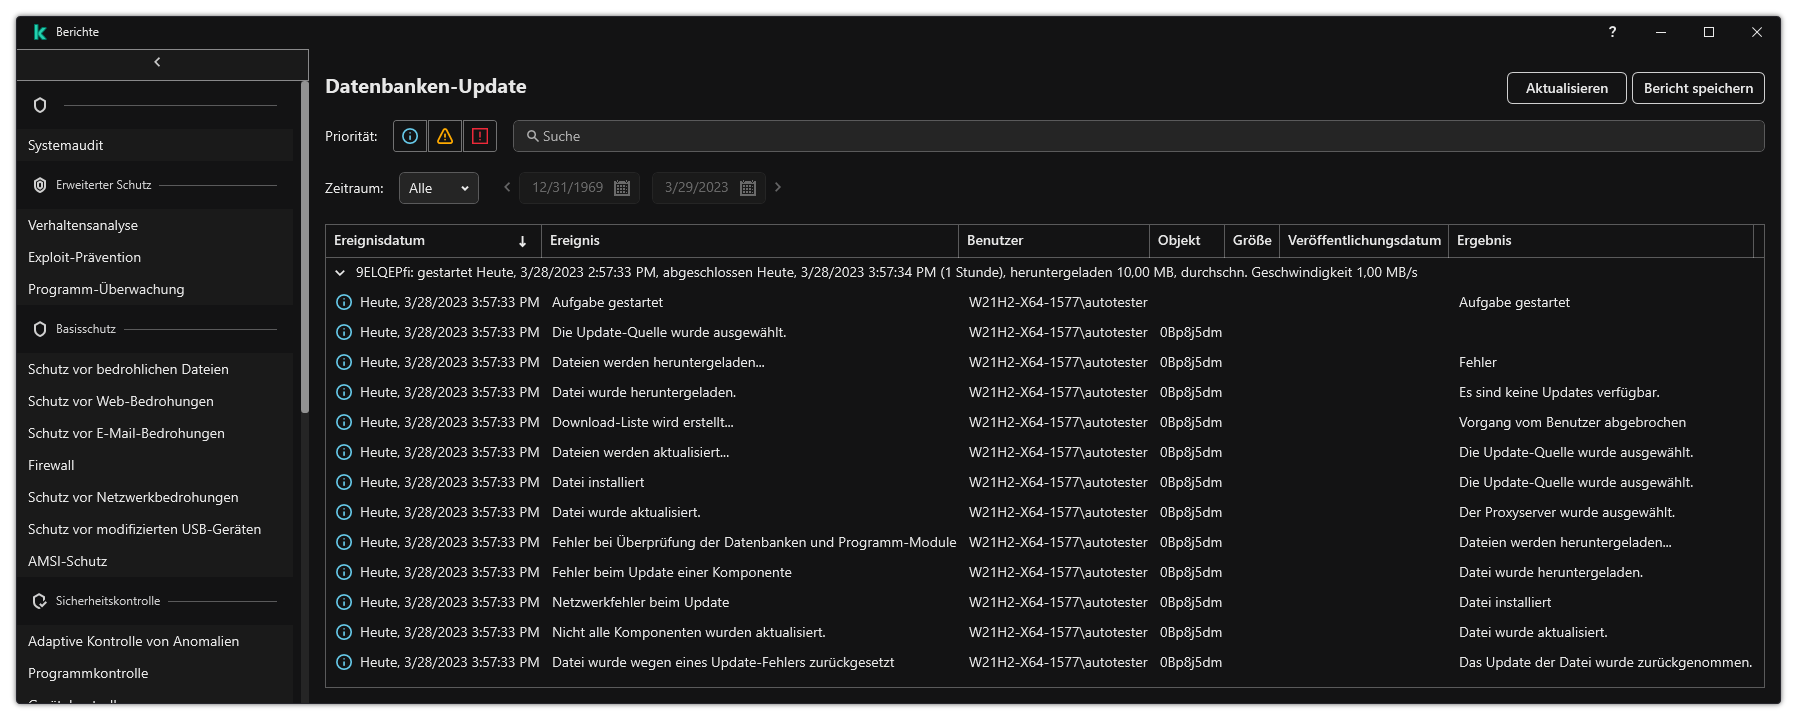
Task: Open the end date calendar picker
Action: [747, 188]
